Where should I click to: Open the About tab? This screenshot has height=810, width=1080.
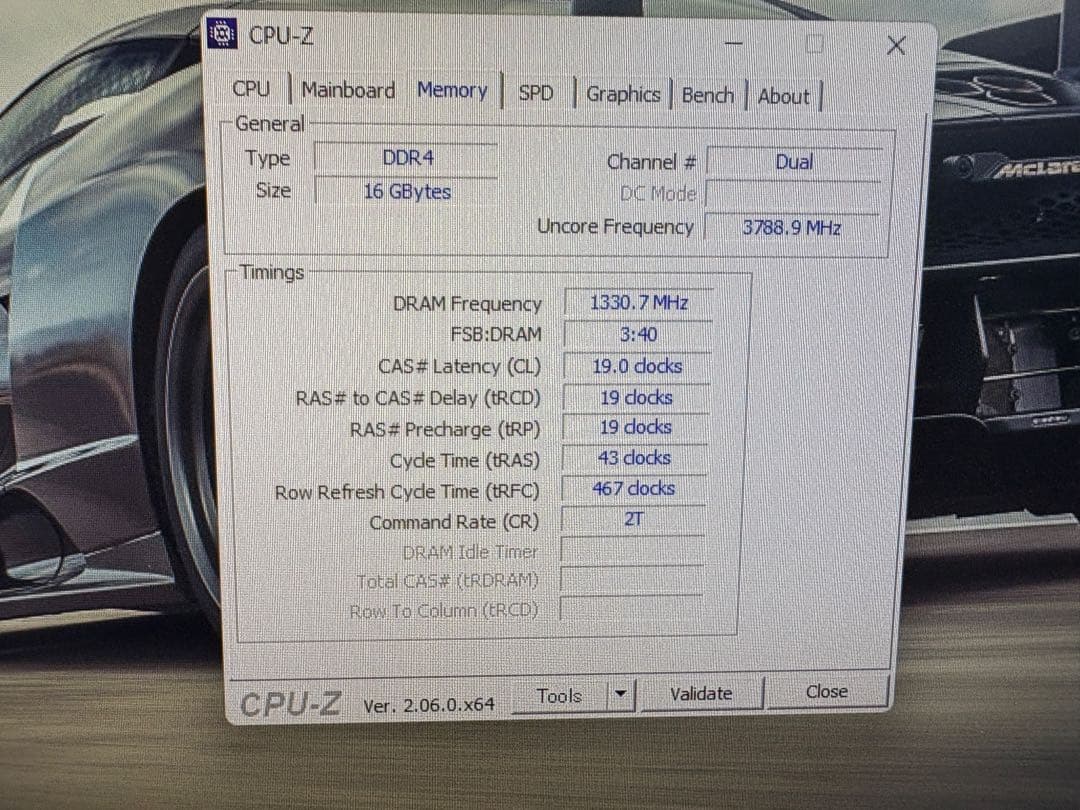784,96
